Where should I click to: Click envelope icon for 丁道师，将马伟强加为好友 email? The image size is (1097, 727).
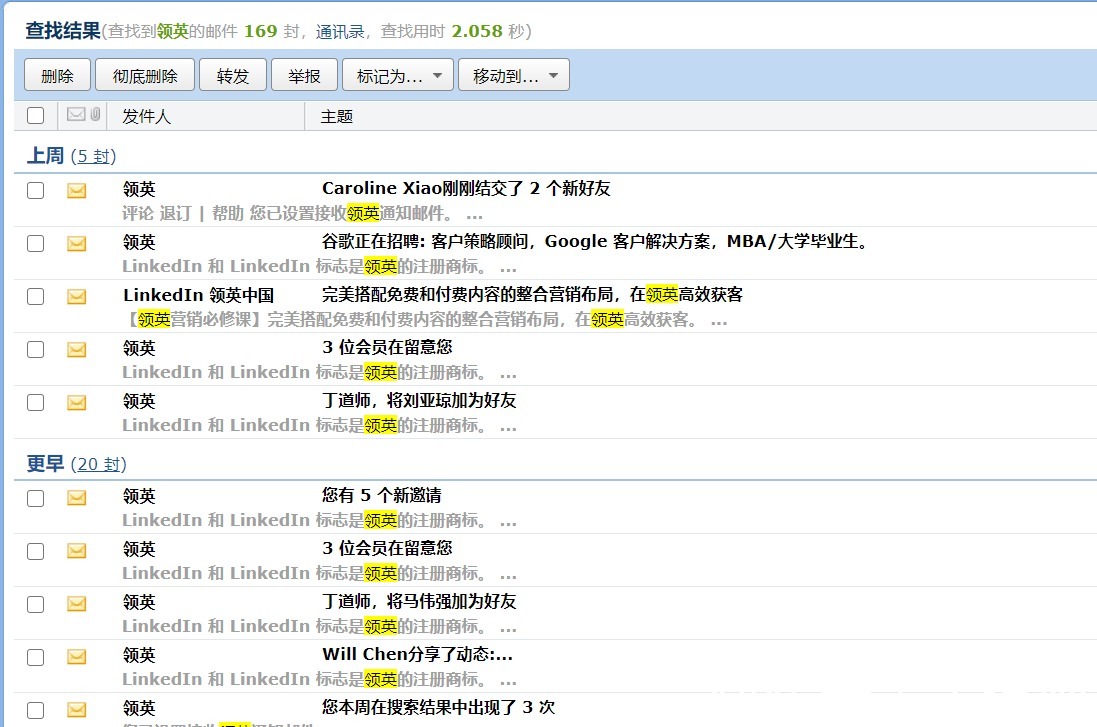point(76,603)
